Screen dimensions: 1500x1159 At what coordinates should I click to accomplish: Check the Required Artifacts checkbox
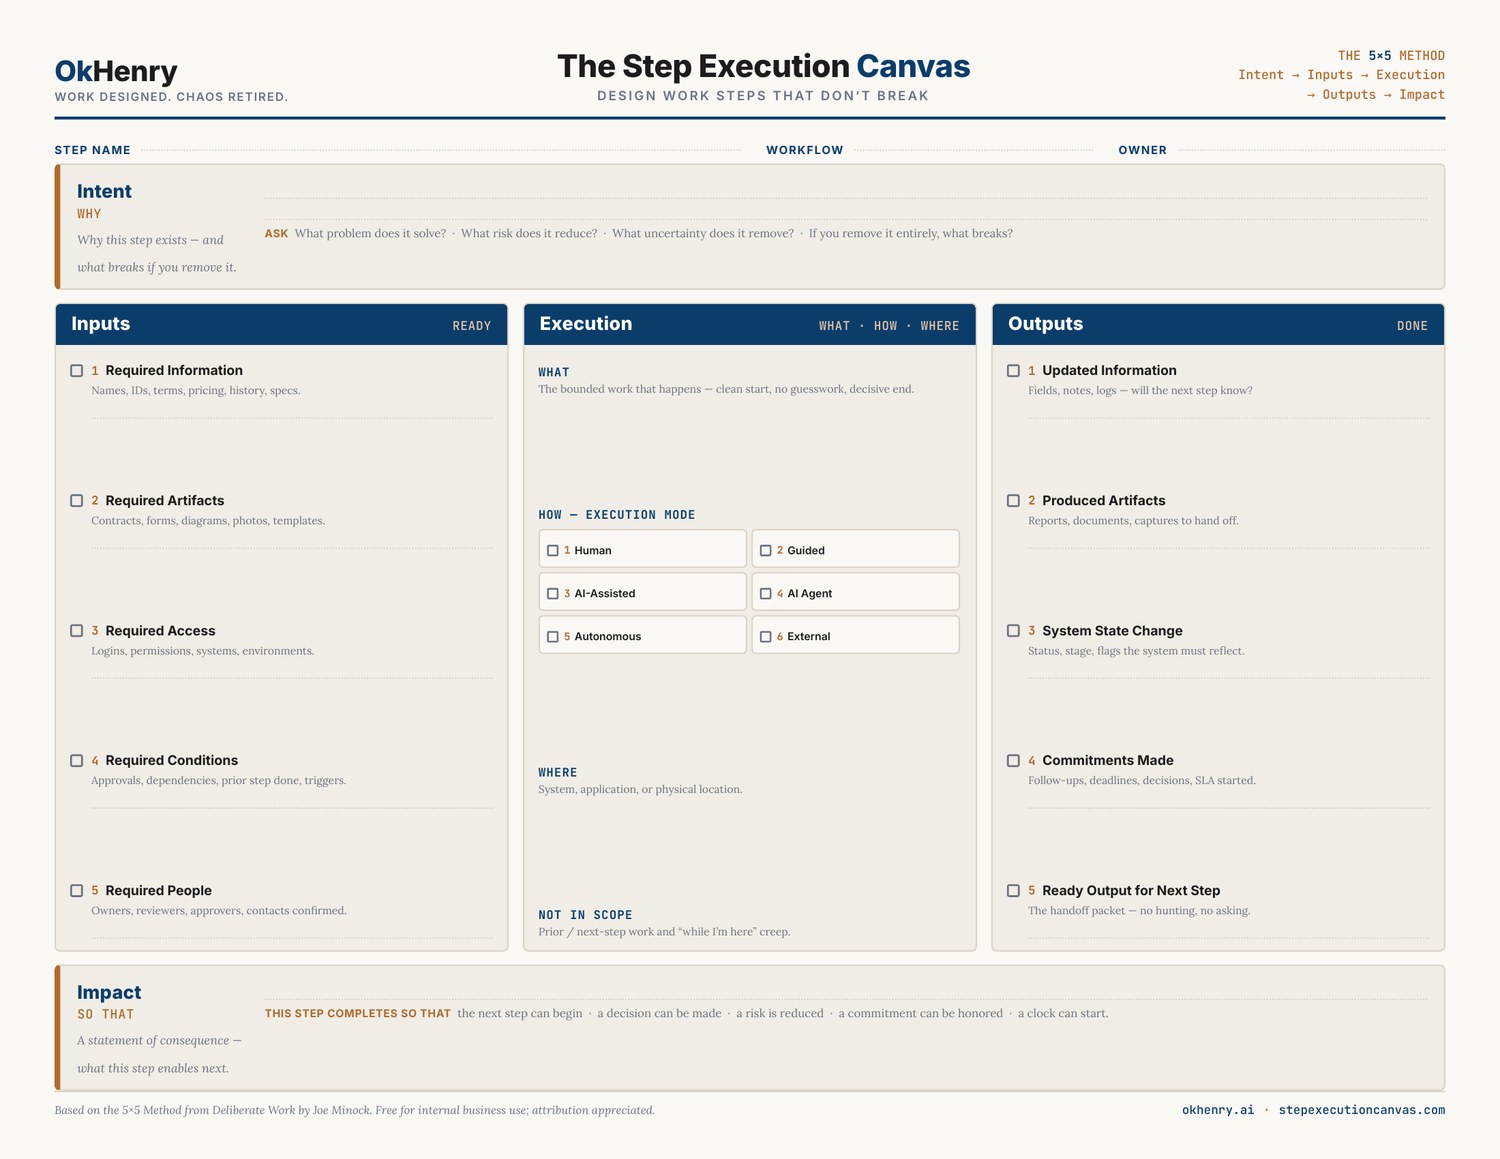coord(77,501)
